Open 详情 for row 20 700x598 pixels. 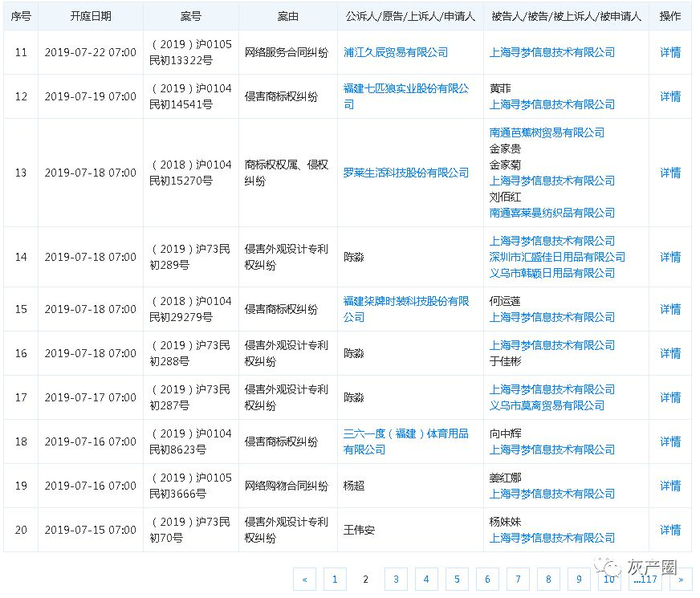pyautogui.click(x=670, y=530)
